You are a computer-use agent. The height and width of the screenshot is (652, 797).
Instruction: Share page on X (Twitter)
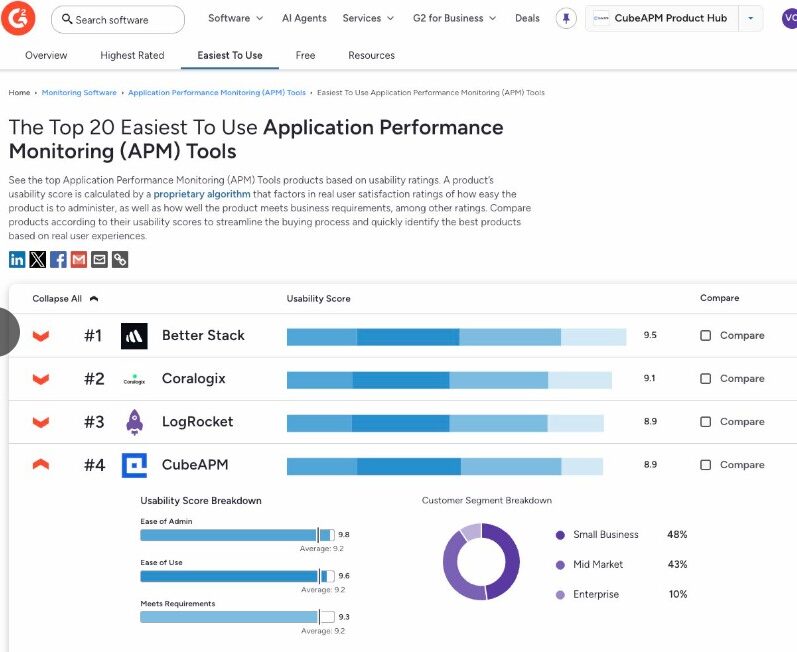(x=38, y=260)
